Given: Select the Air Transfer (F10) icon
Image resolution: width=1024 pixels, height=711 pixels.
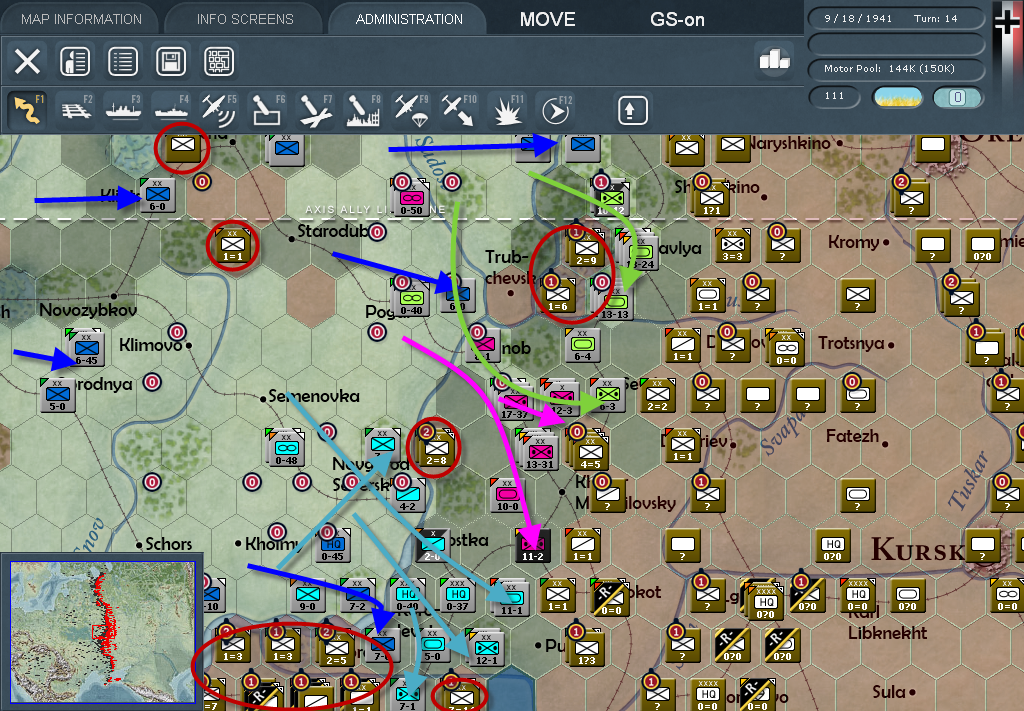Looking at the screenshot, I should pyautogui.click(x=459, y=109).
